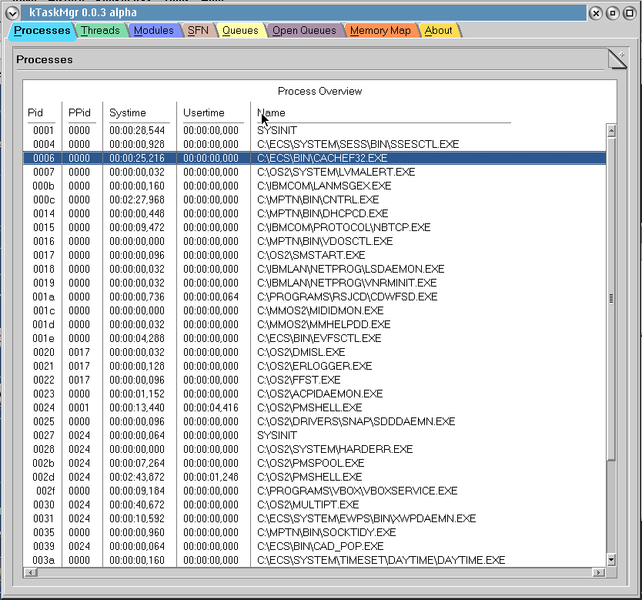
Task: Select the SSESCTL.EXE process row
Action: [314, 144]
